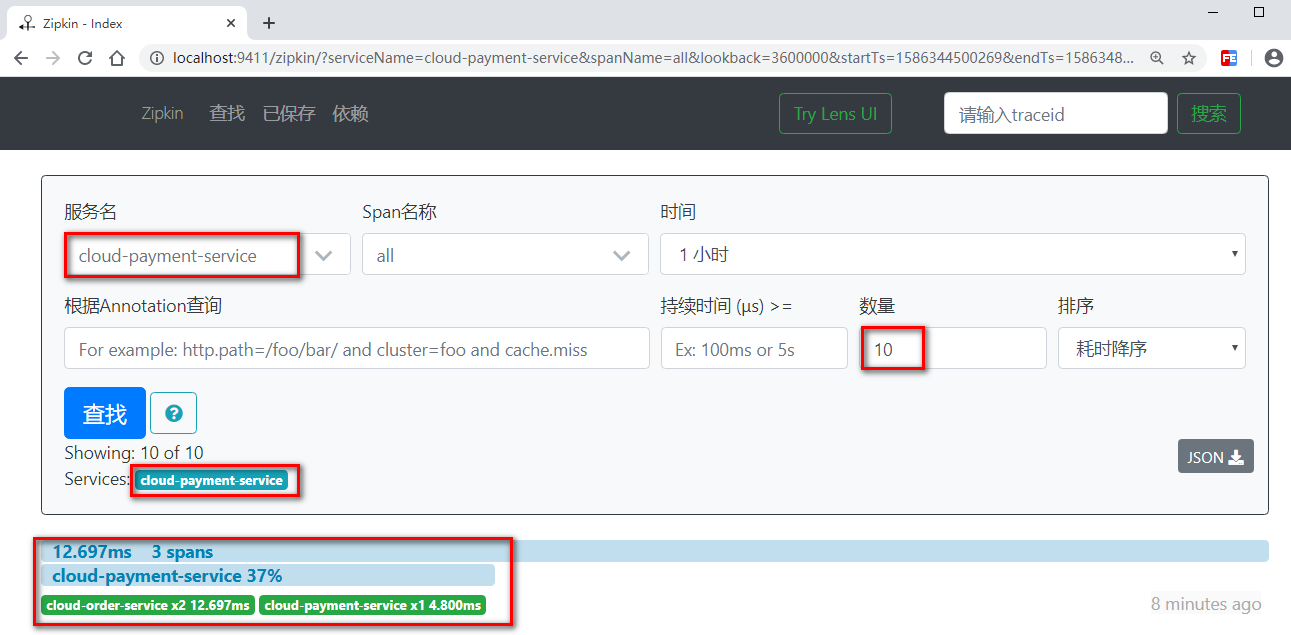Click the zoom magnifier icon in address bar
1291x635 pixels.
pos(1157,59)
